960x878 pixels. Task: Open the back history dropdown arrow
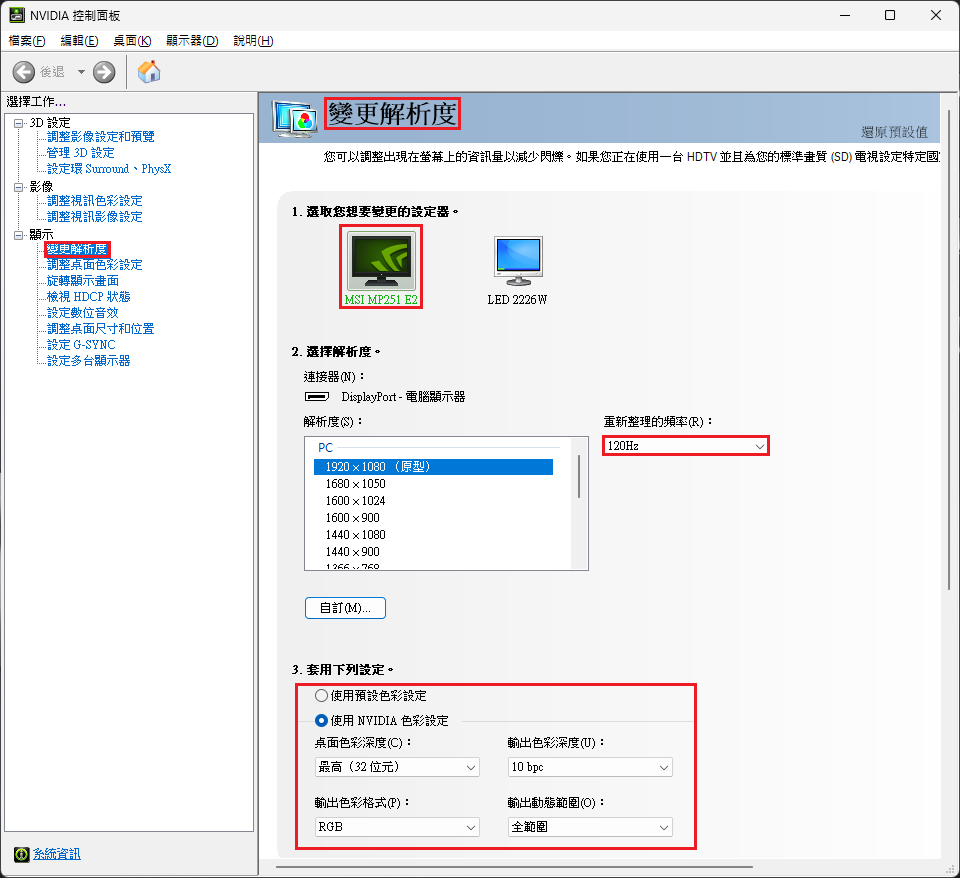point(81,72)
